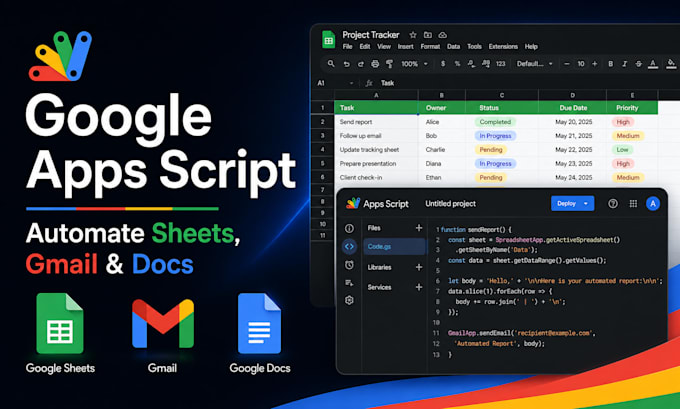Screen dimensions: 680x409
Task: Redo the action in Sheets toolbar
Action: (x=360, y=64)
